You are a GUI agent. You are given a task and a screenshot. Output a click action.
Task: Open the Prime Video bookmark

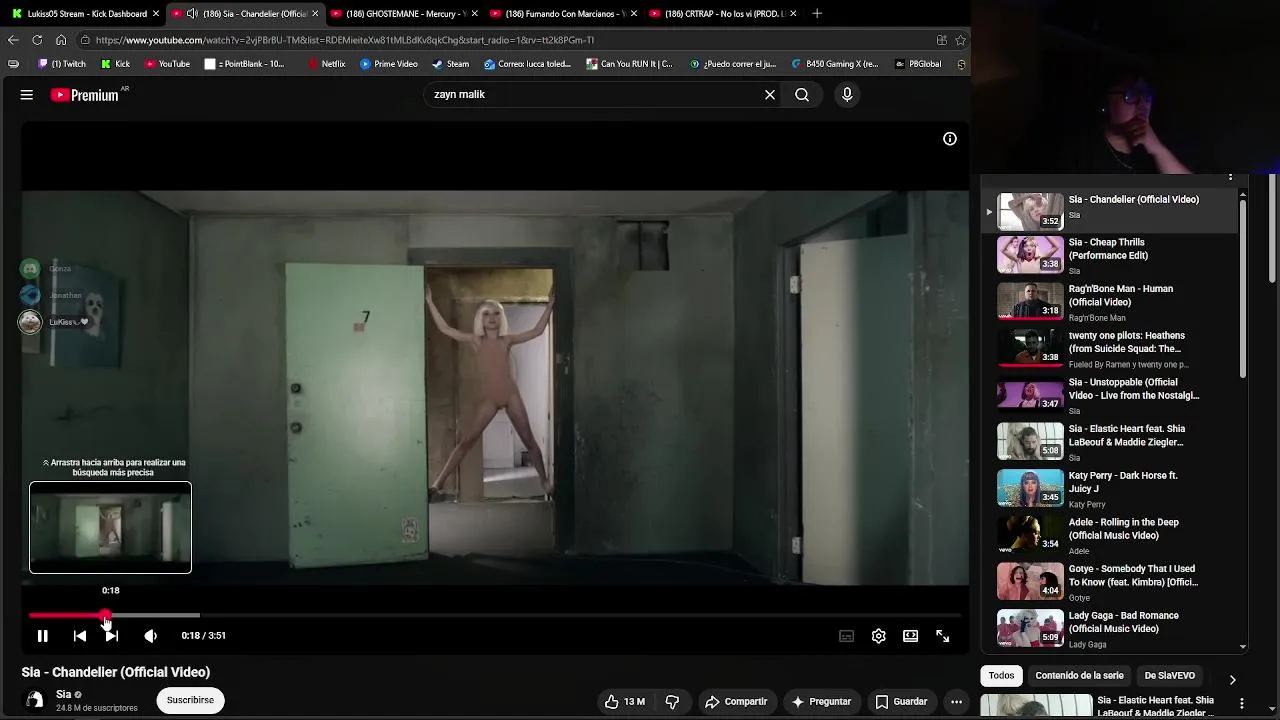tap(388, 64)
